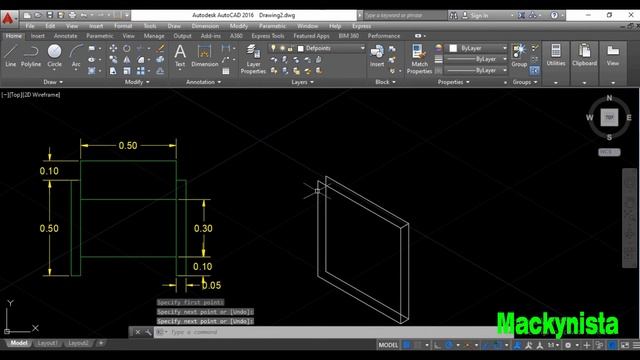Image resolution: width=640 pixels, height=360 pixels.
Task: Click the WCS label under ViewCube
Action: pyautogui.click(x=609, y=152)
